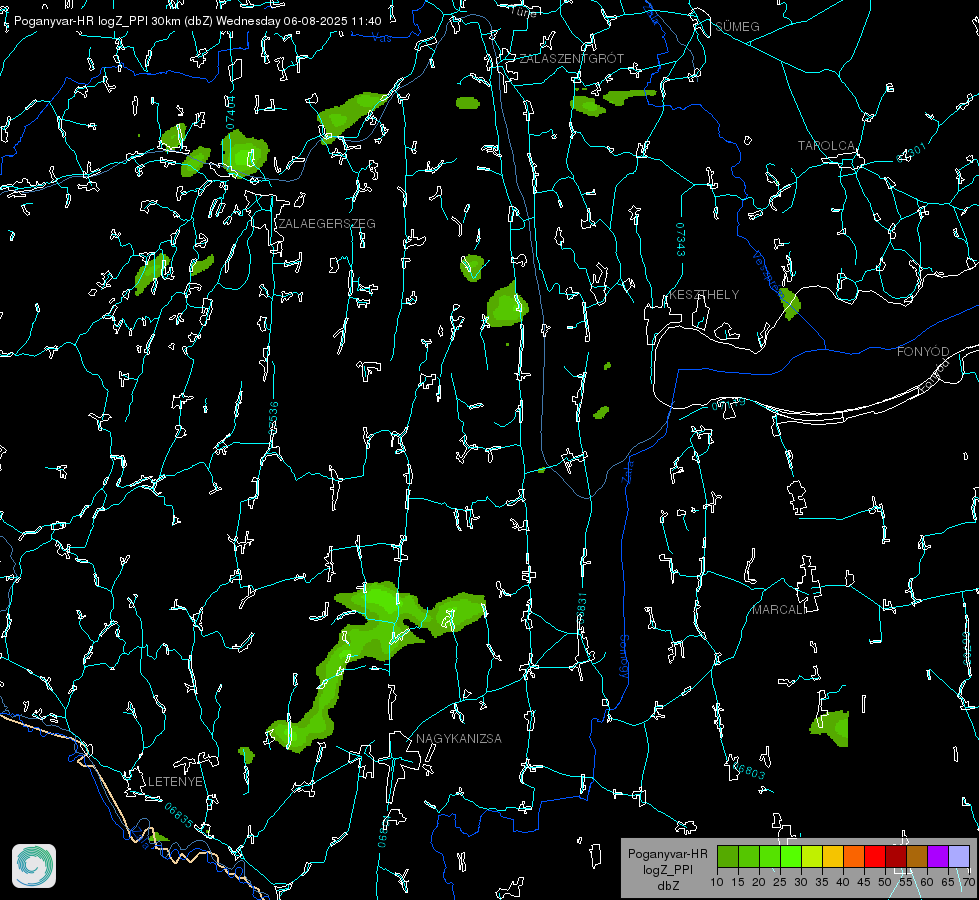This screenshot has width=979, height=900.
Task: Click the 'logZ_PPI' legend label
Action: [667, 869]
